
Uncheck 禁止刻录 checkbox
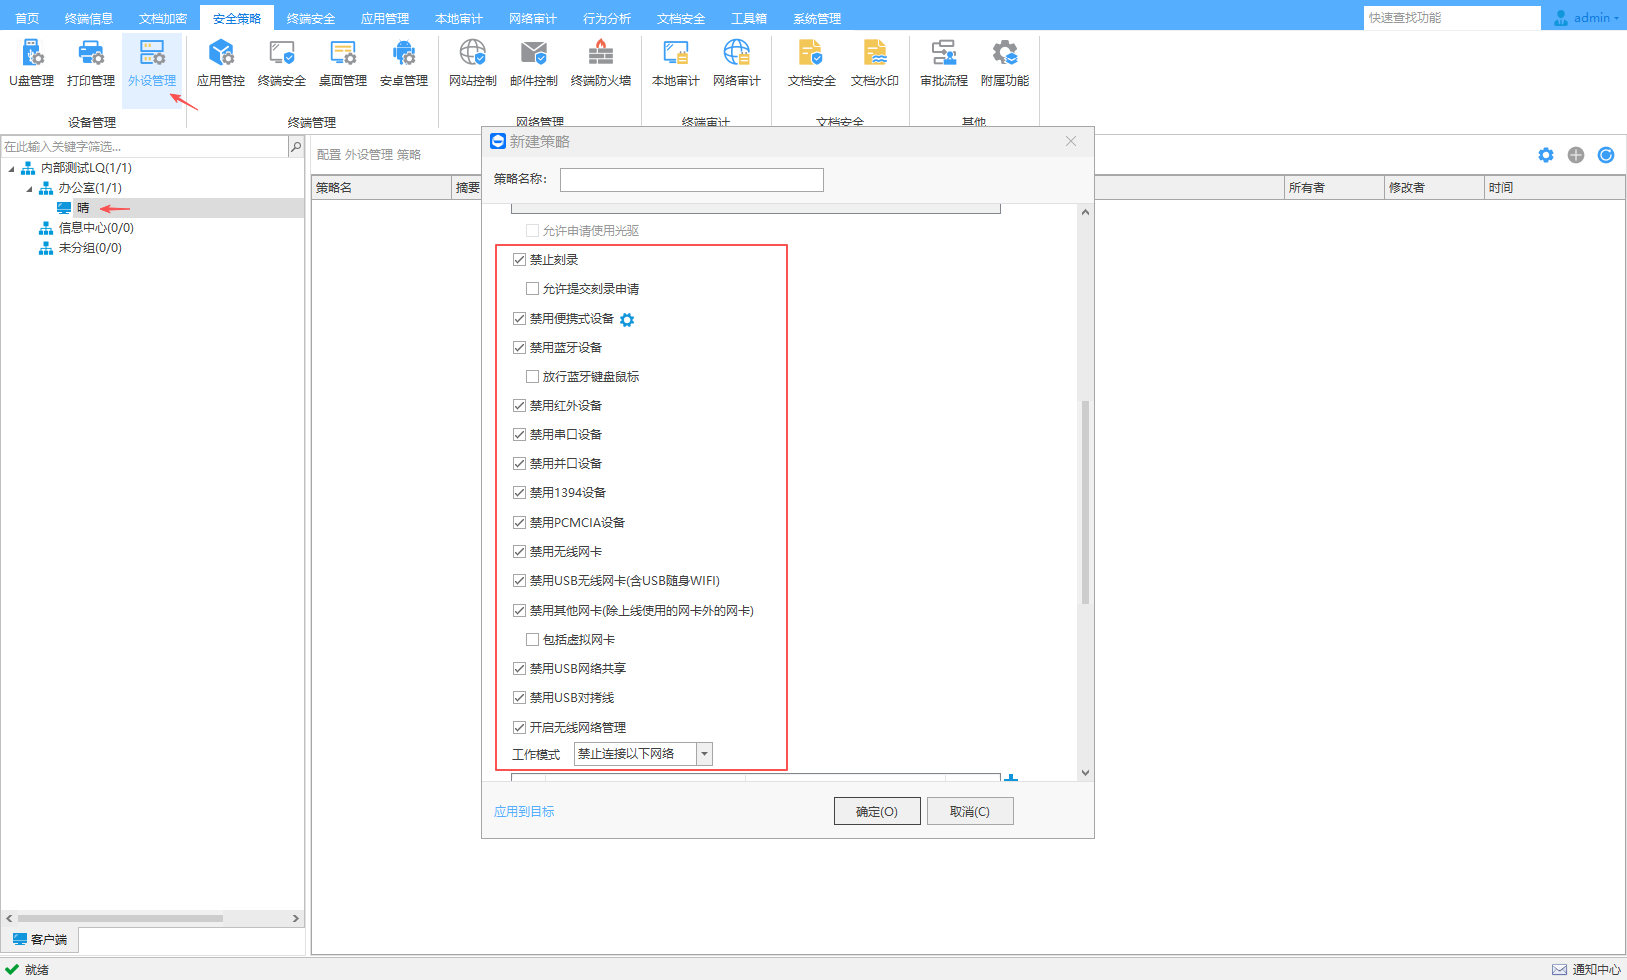(x=520, y=260)
